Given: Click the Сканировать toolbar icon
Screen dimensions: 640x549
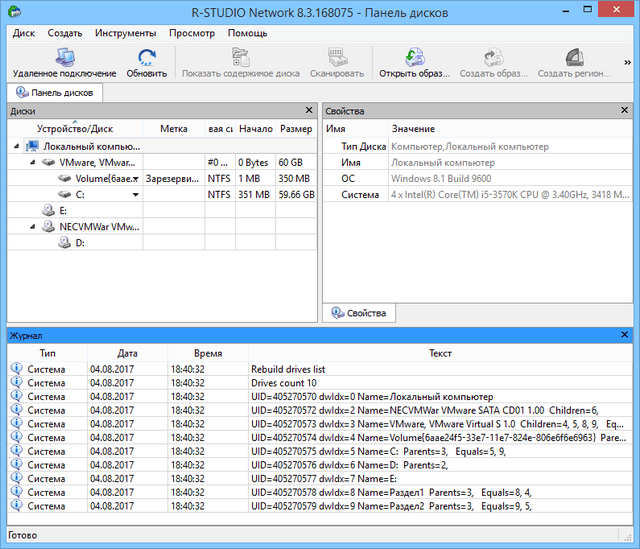Looking at the screenshot, I should click(337, 57).
